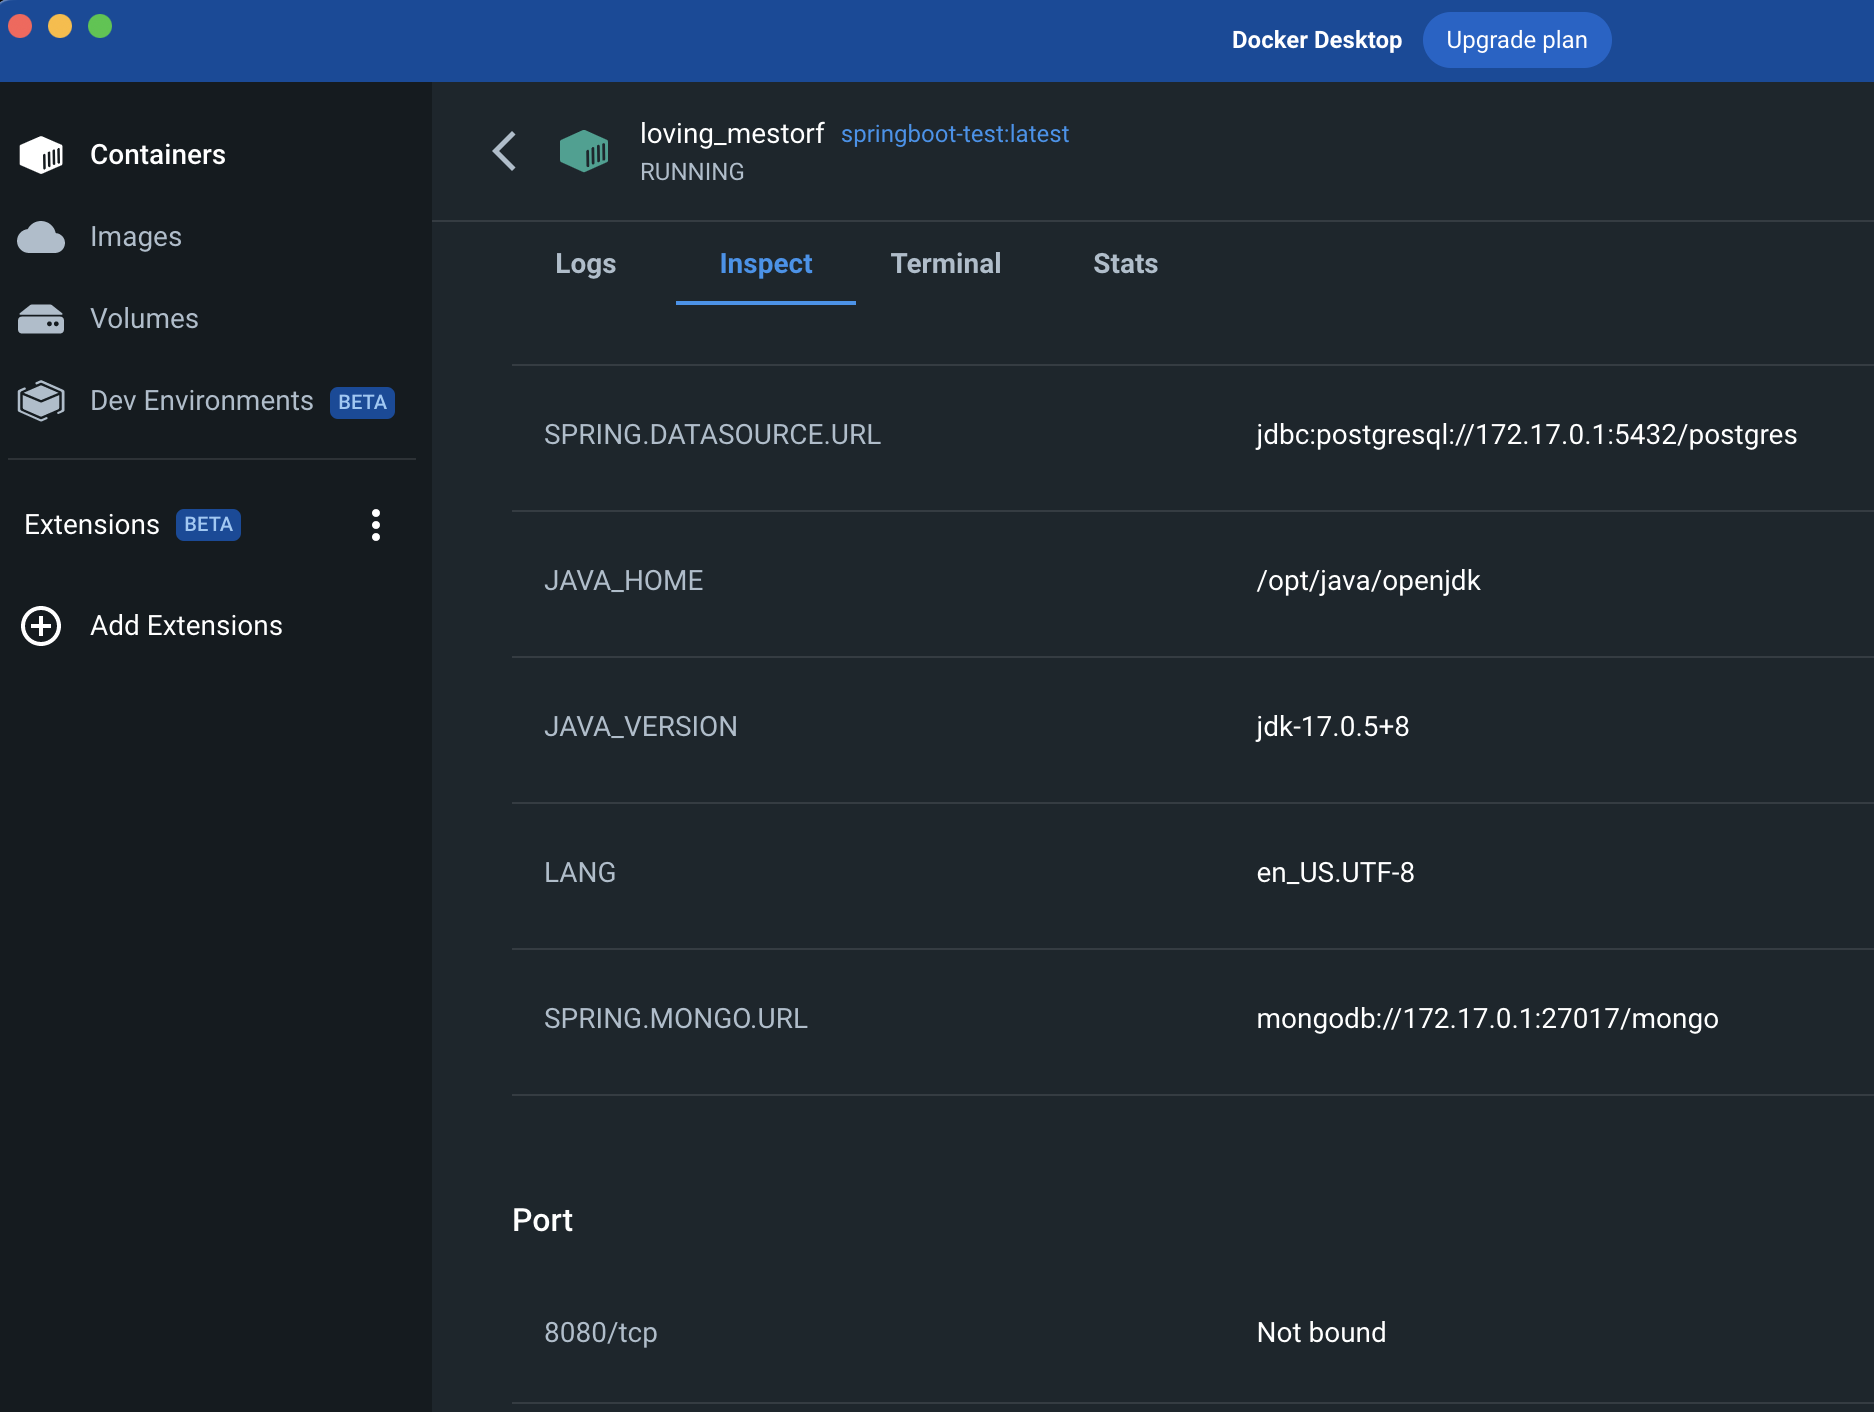This screenshot has height=1412, width=1874.
Task: Click the Docker Desktop title text
Action: [x=1317, y=40]
